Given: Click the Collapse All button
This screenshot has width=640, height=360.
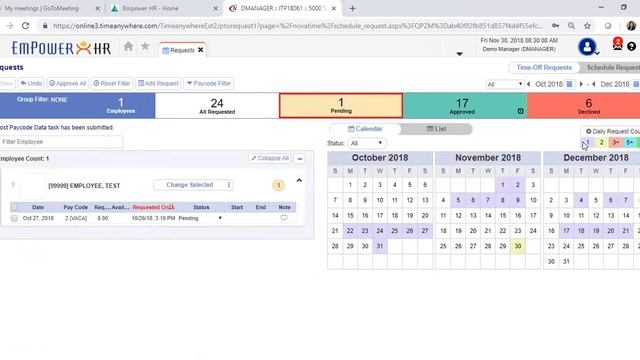Looking at the screenshot, I should [x=270, y=158].
